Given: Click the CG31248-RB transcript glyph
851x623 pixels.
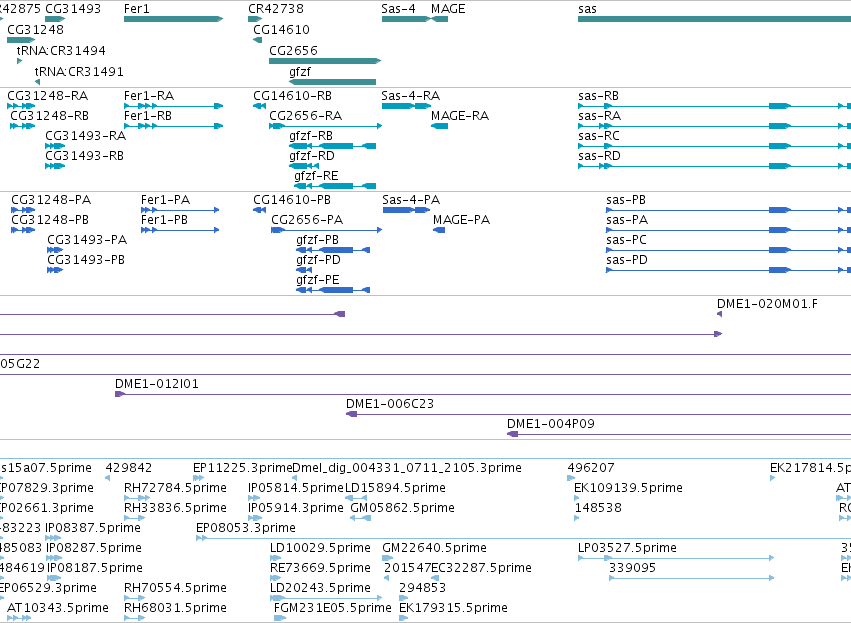Looking at the screenshot, I should (x=23, y=126).
